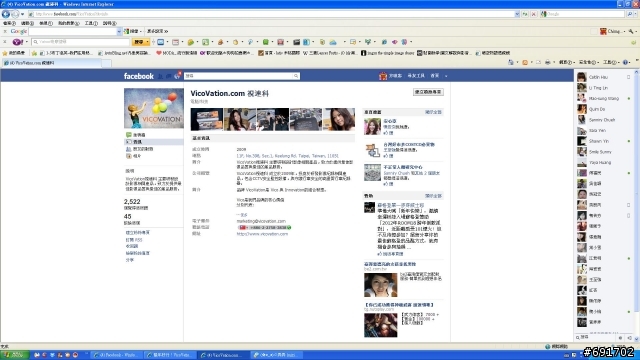640x360 pixels.
Task: Expand Google toolbar search box dropdown
Action: 119,31
